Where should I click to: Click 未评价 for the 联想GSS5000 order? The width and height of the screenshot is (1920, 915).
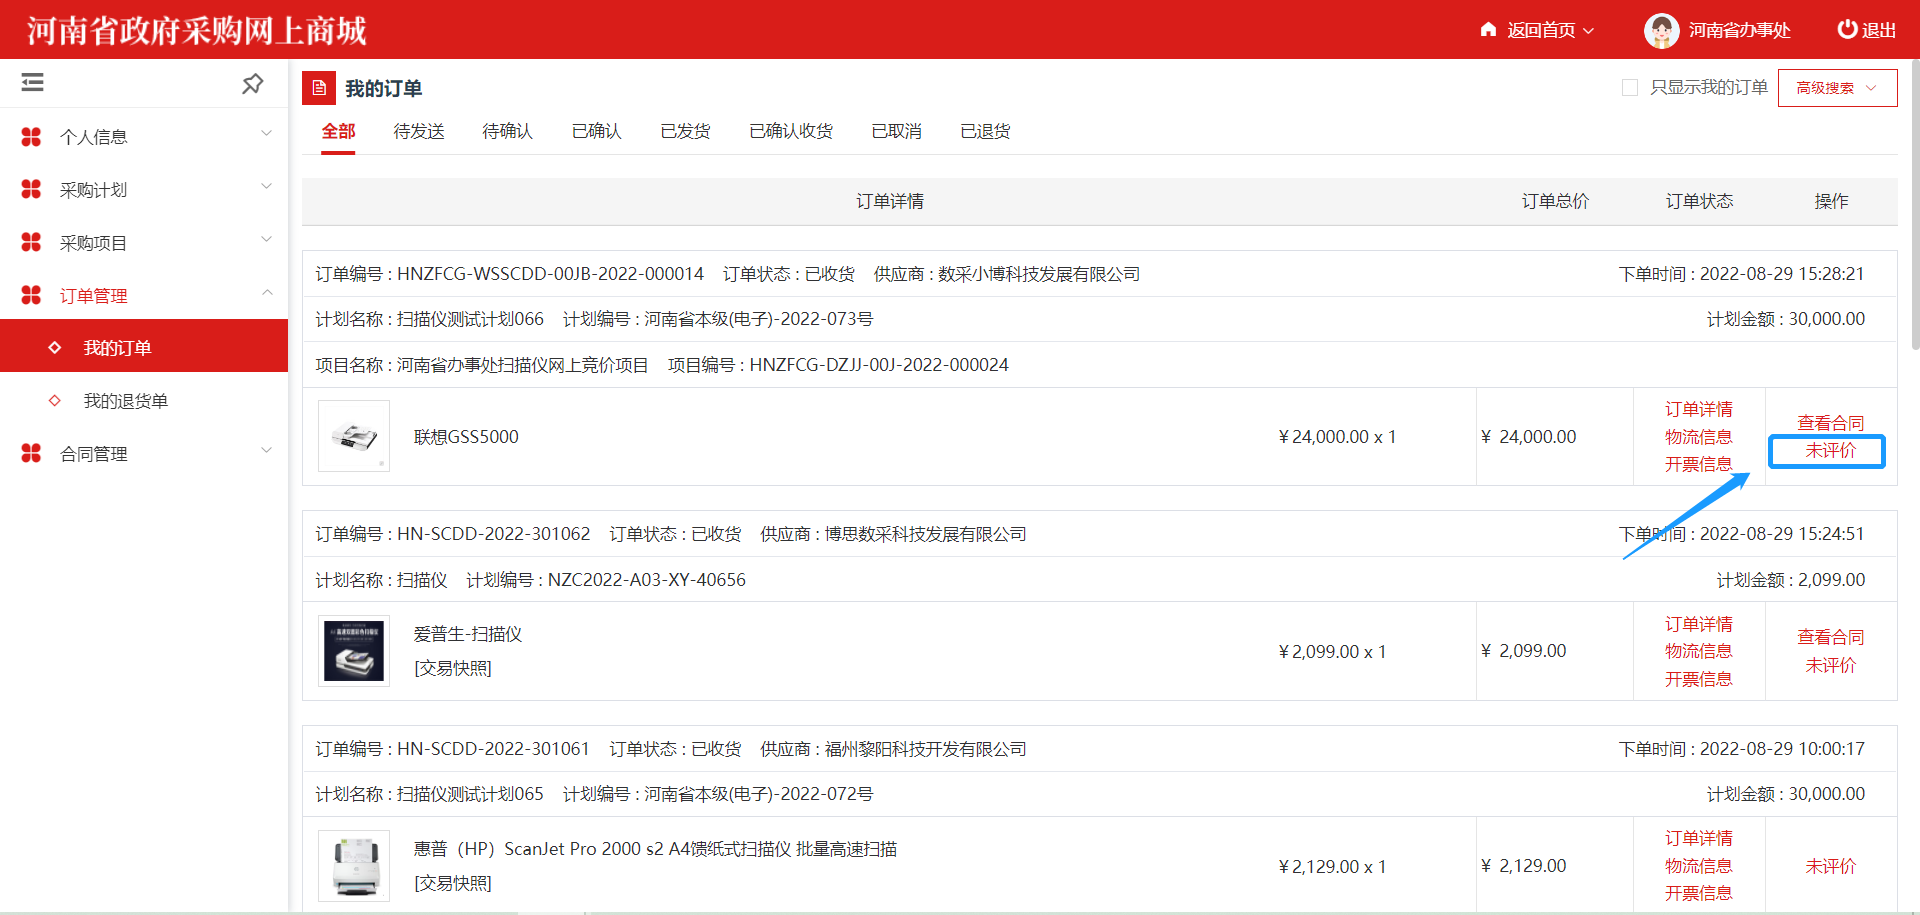[x=1830, y=451]
